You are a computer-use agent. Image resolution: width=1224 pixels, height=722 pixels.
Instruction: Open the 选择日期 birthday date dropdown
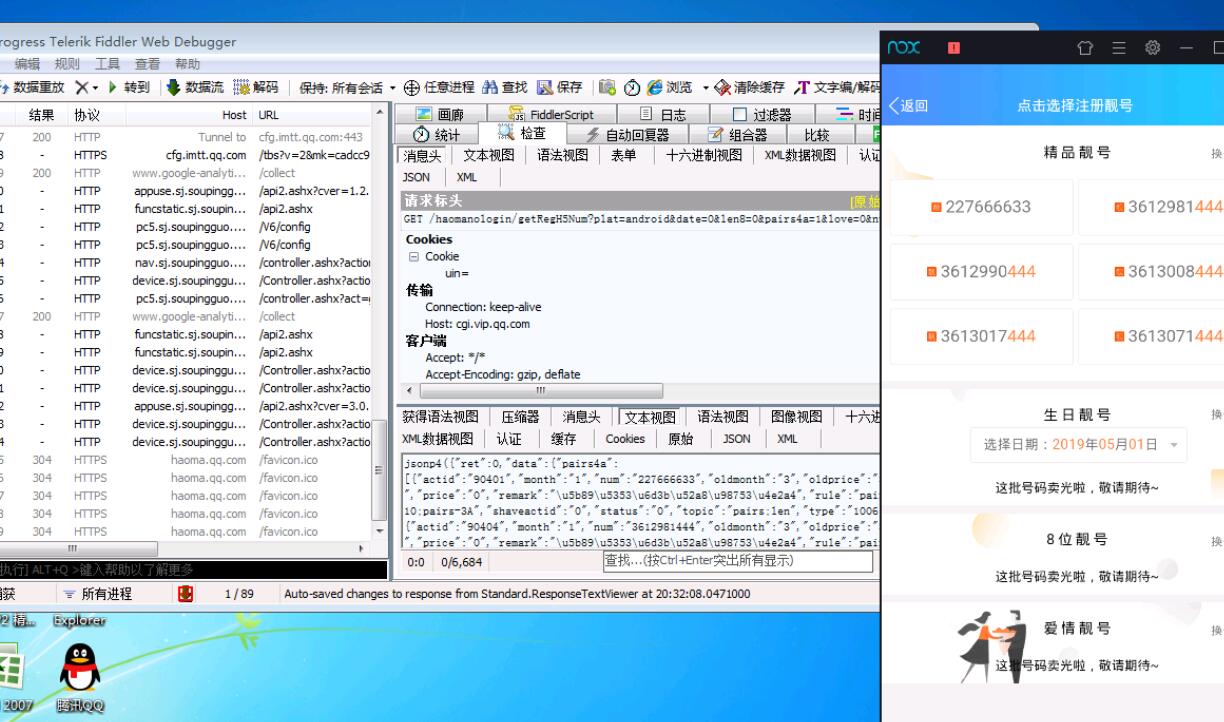[x=1079, y=444]
